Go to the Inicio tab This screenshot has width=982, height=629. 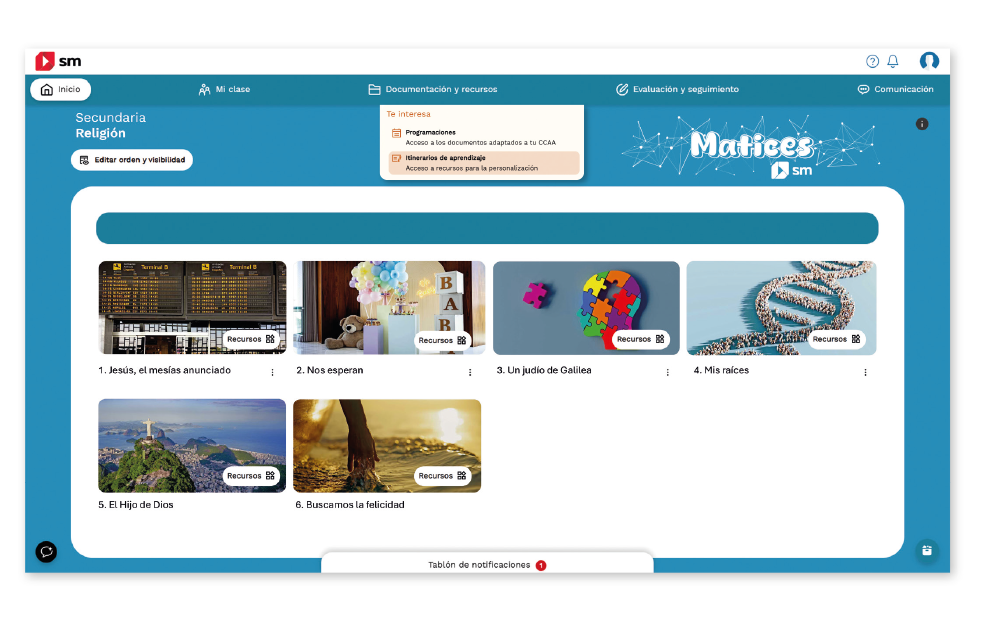coord(61,89)
